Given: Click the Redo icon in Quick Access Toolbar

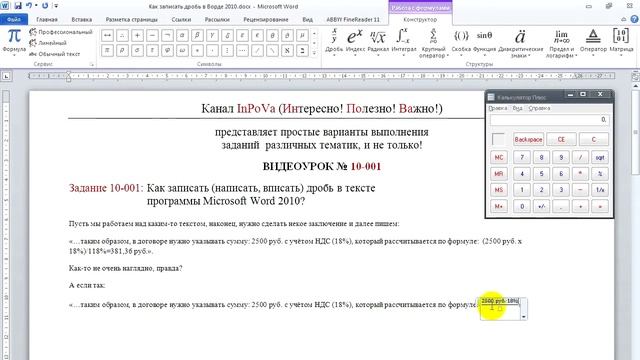Looking at the screenshot, I should [x=45, y=6].
